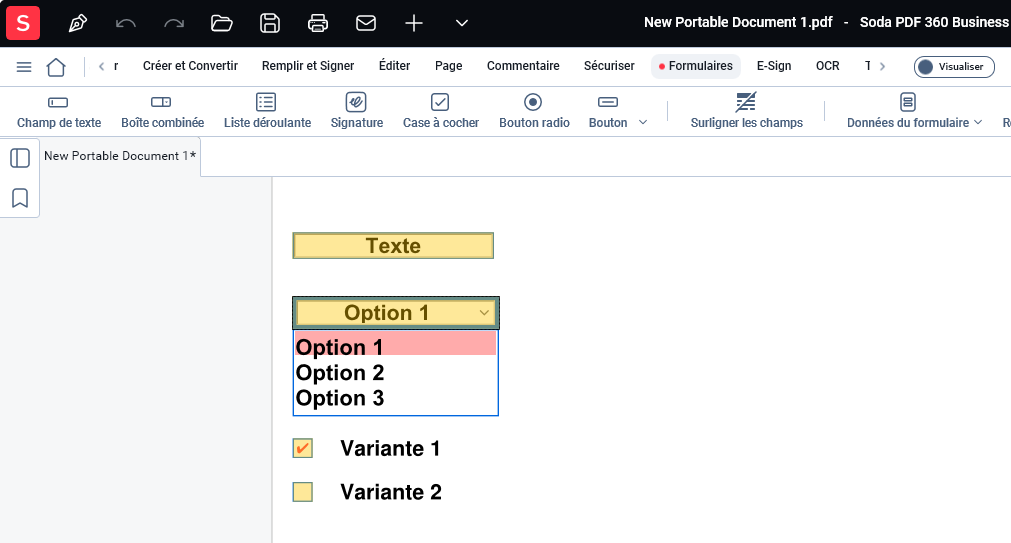Screen dimensions: 1011x543
Task: Send the document by email
Action: [366, 23]
